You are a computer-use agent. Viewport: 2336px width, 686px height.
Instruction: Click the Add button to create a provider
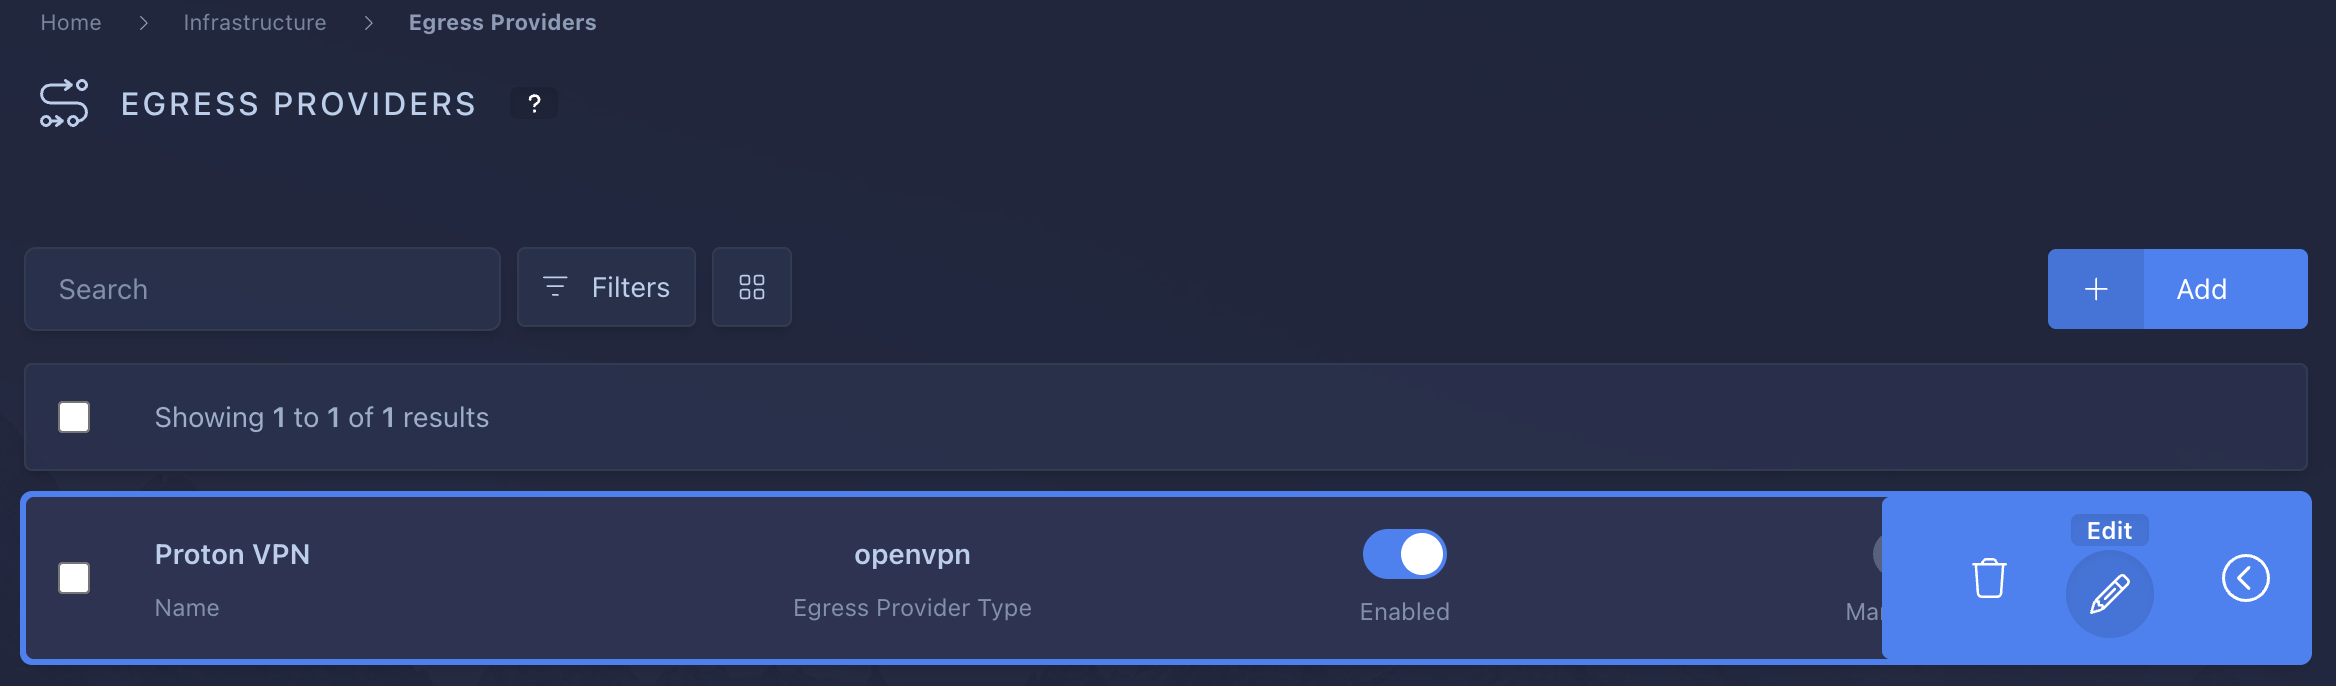point(2200,289)
